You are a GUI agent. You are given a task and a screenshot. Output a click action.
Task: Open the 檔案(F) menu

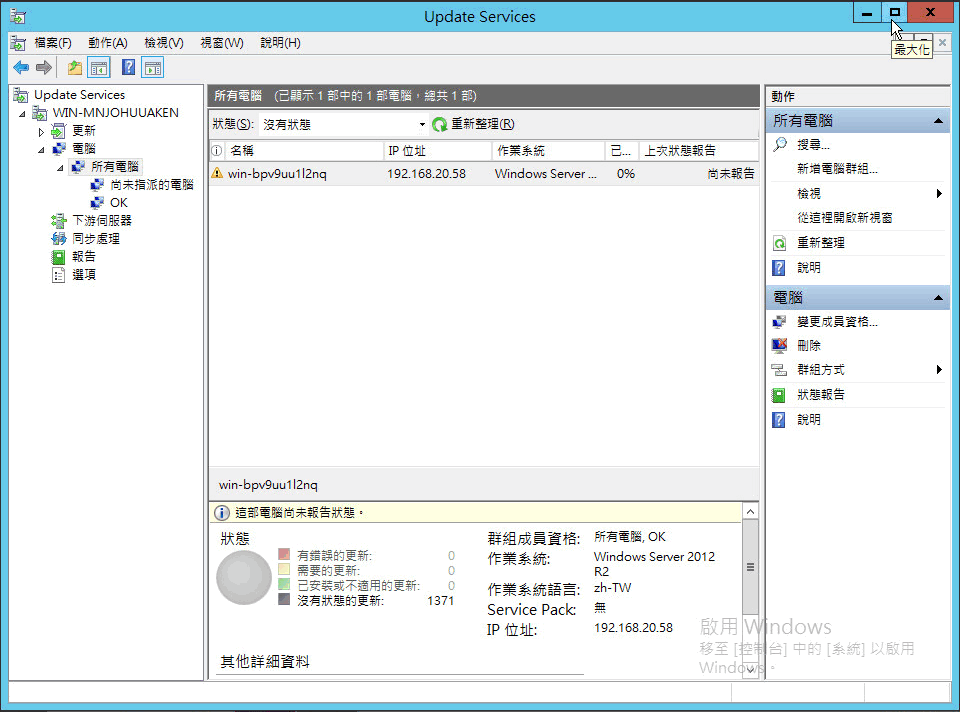[53, 43]
